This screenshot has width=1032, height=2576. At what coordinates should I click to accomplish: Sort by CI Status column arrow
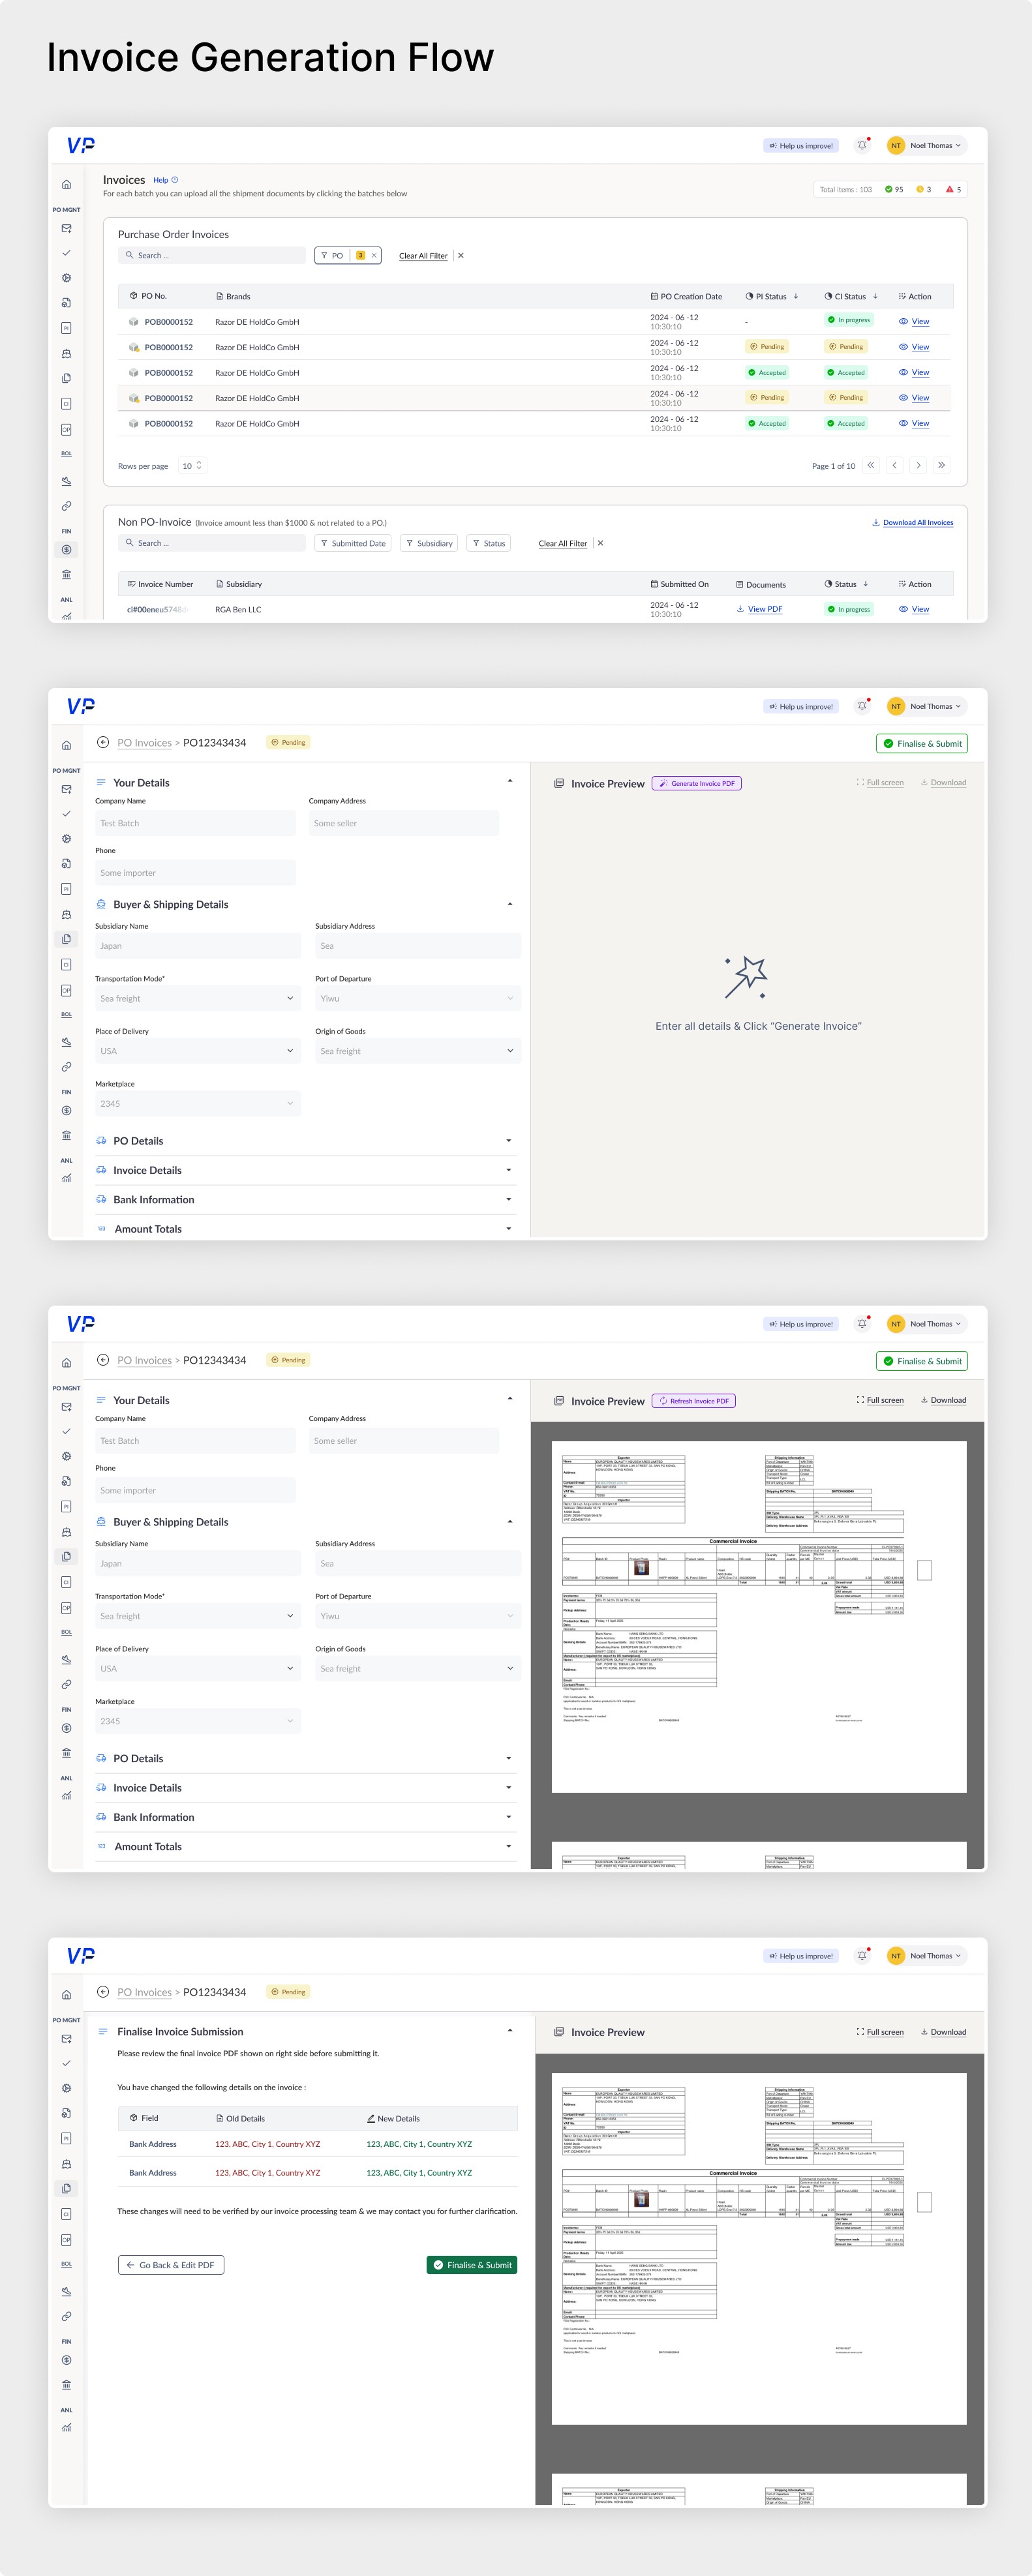click(x=875, y=296)
